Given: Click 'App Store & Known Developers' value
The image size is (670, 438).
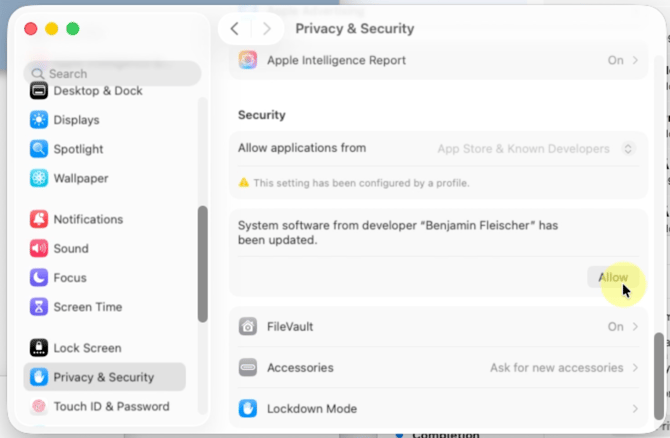Looking at the screenshot, I should click(x=523, y=149).
